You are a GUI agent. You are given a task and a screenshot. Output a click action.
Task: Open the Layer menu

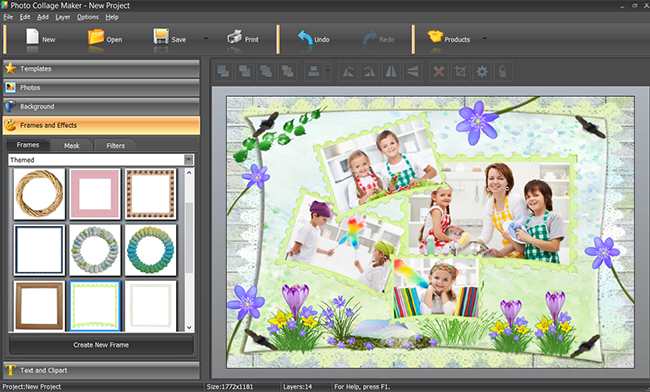pyautogui.click(x=63, y=17)
